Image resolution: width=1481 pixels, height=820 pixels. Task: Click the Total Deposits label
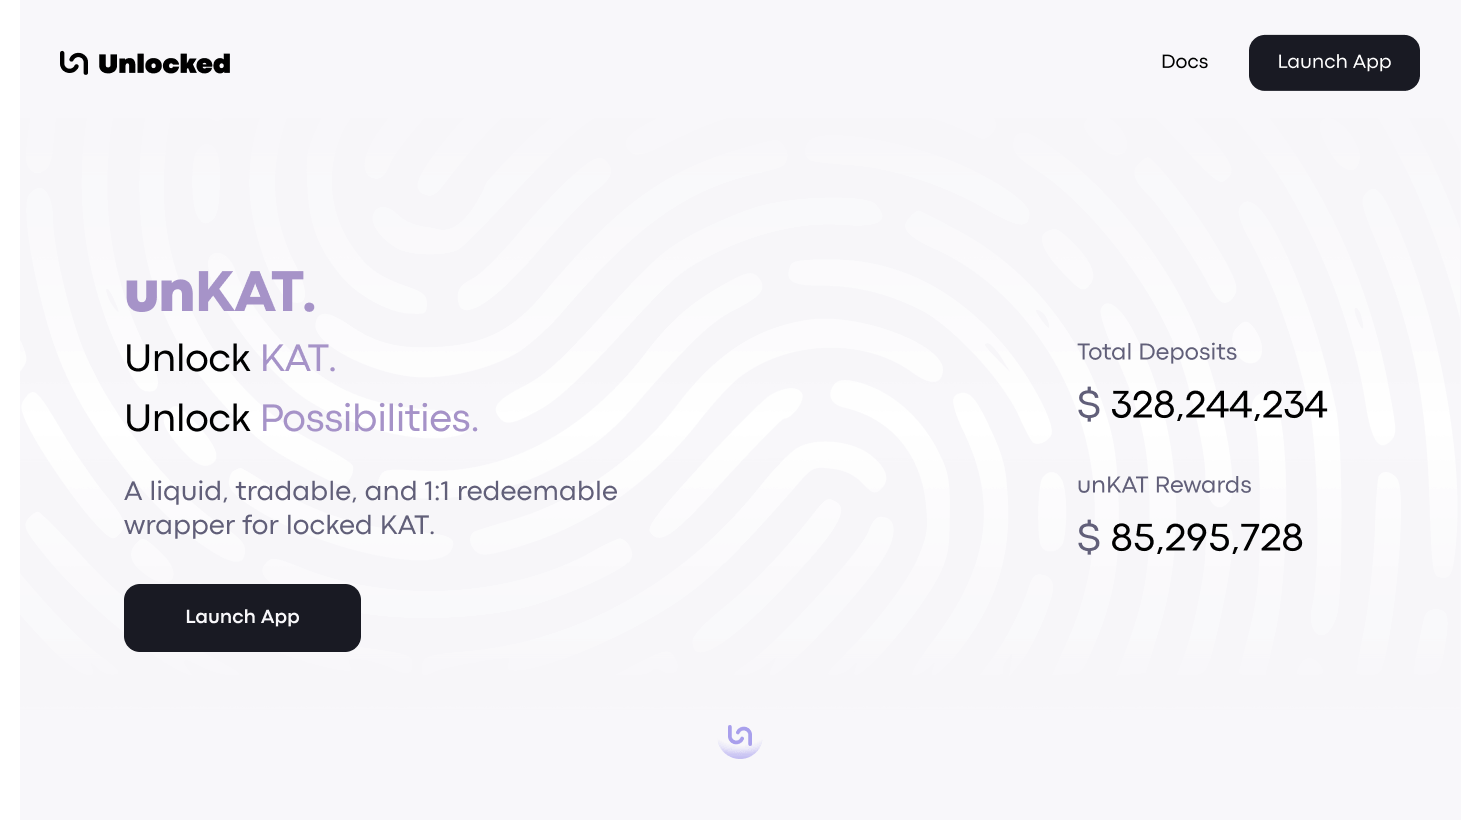pos(1156,352)
